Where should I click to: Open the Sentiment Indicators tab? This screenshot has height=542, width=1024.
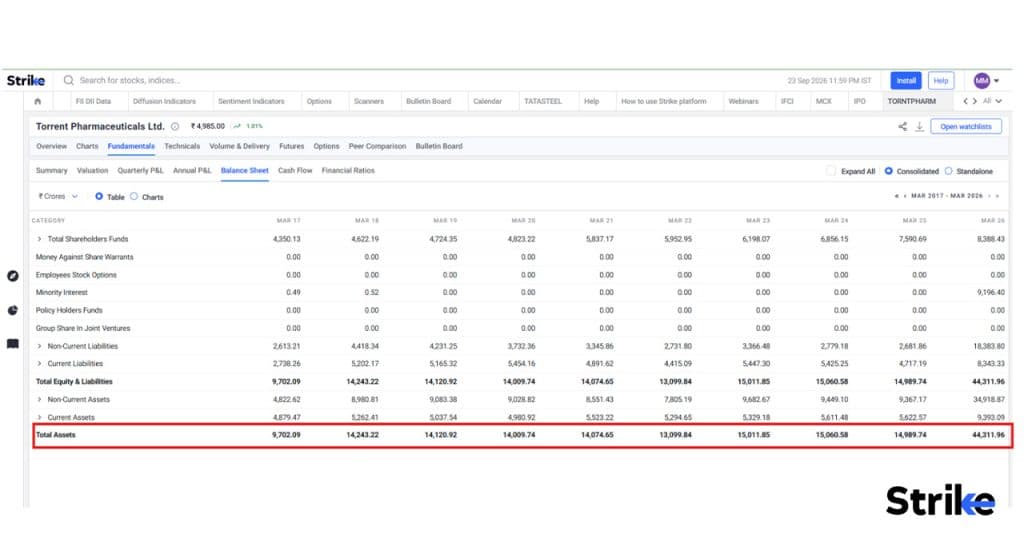[x=251, y=101]
